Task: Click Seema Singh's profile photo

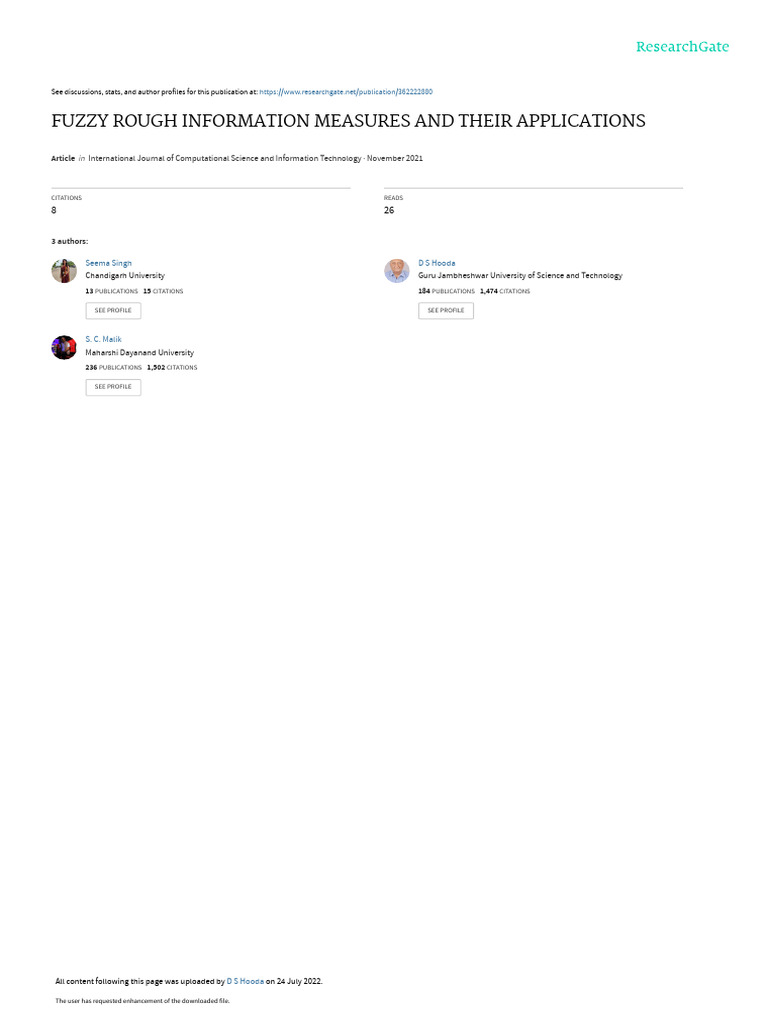Action: pyautogui.click(x=64, y=271)
